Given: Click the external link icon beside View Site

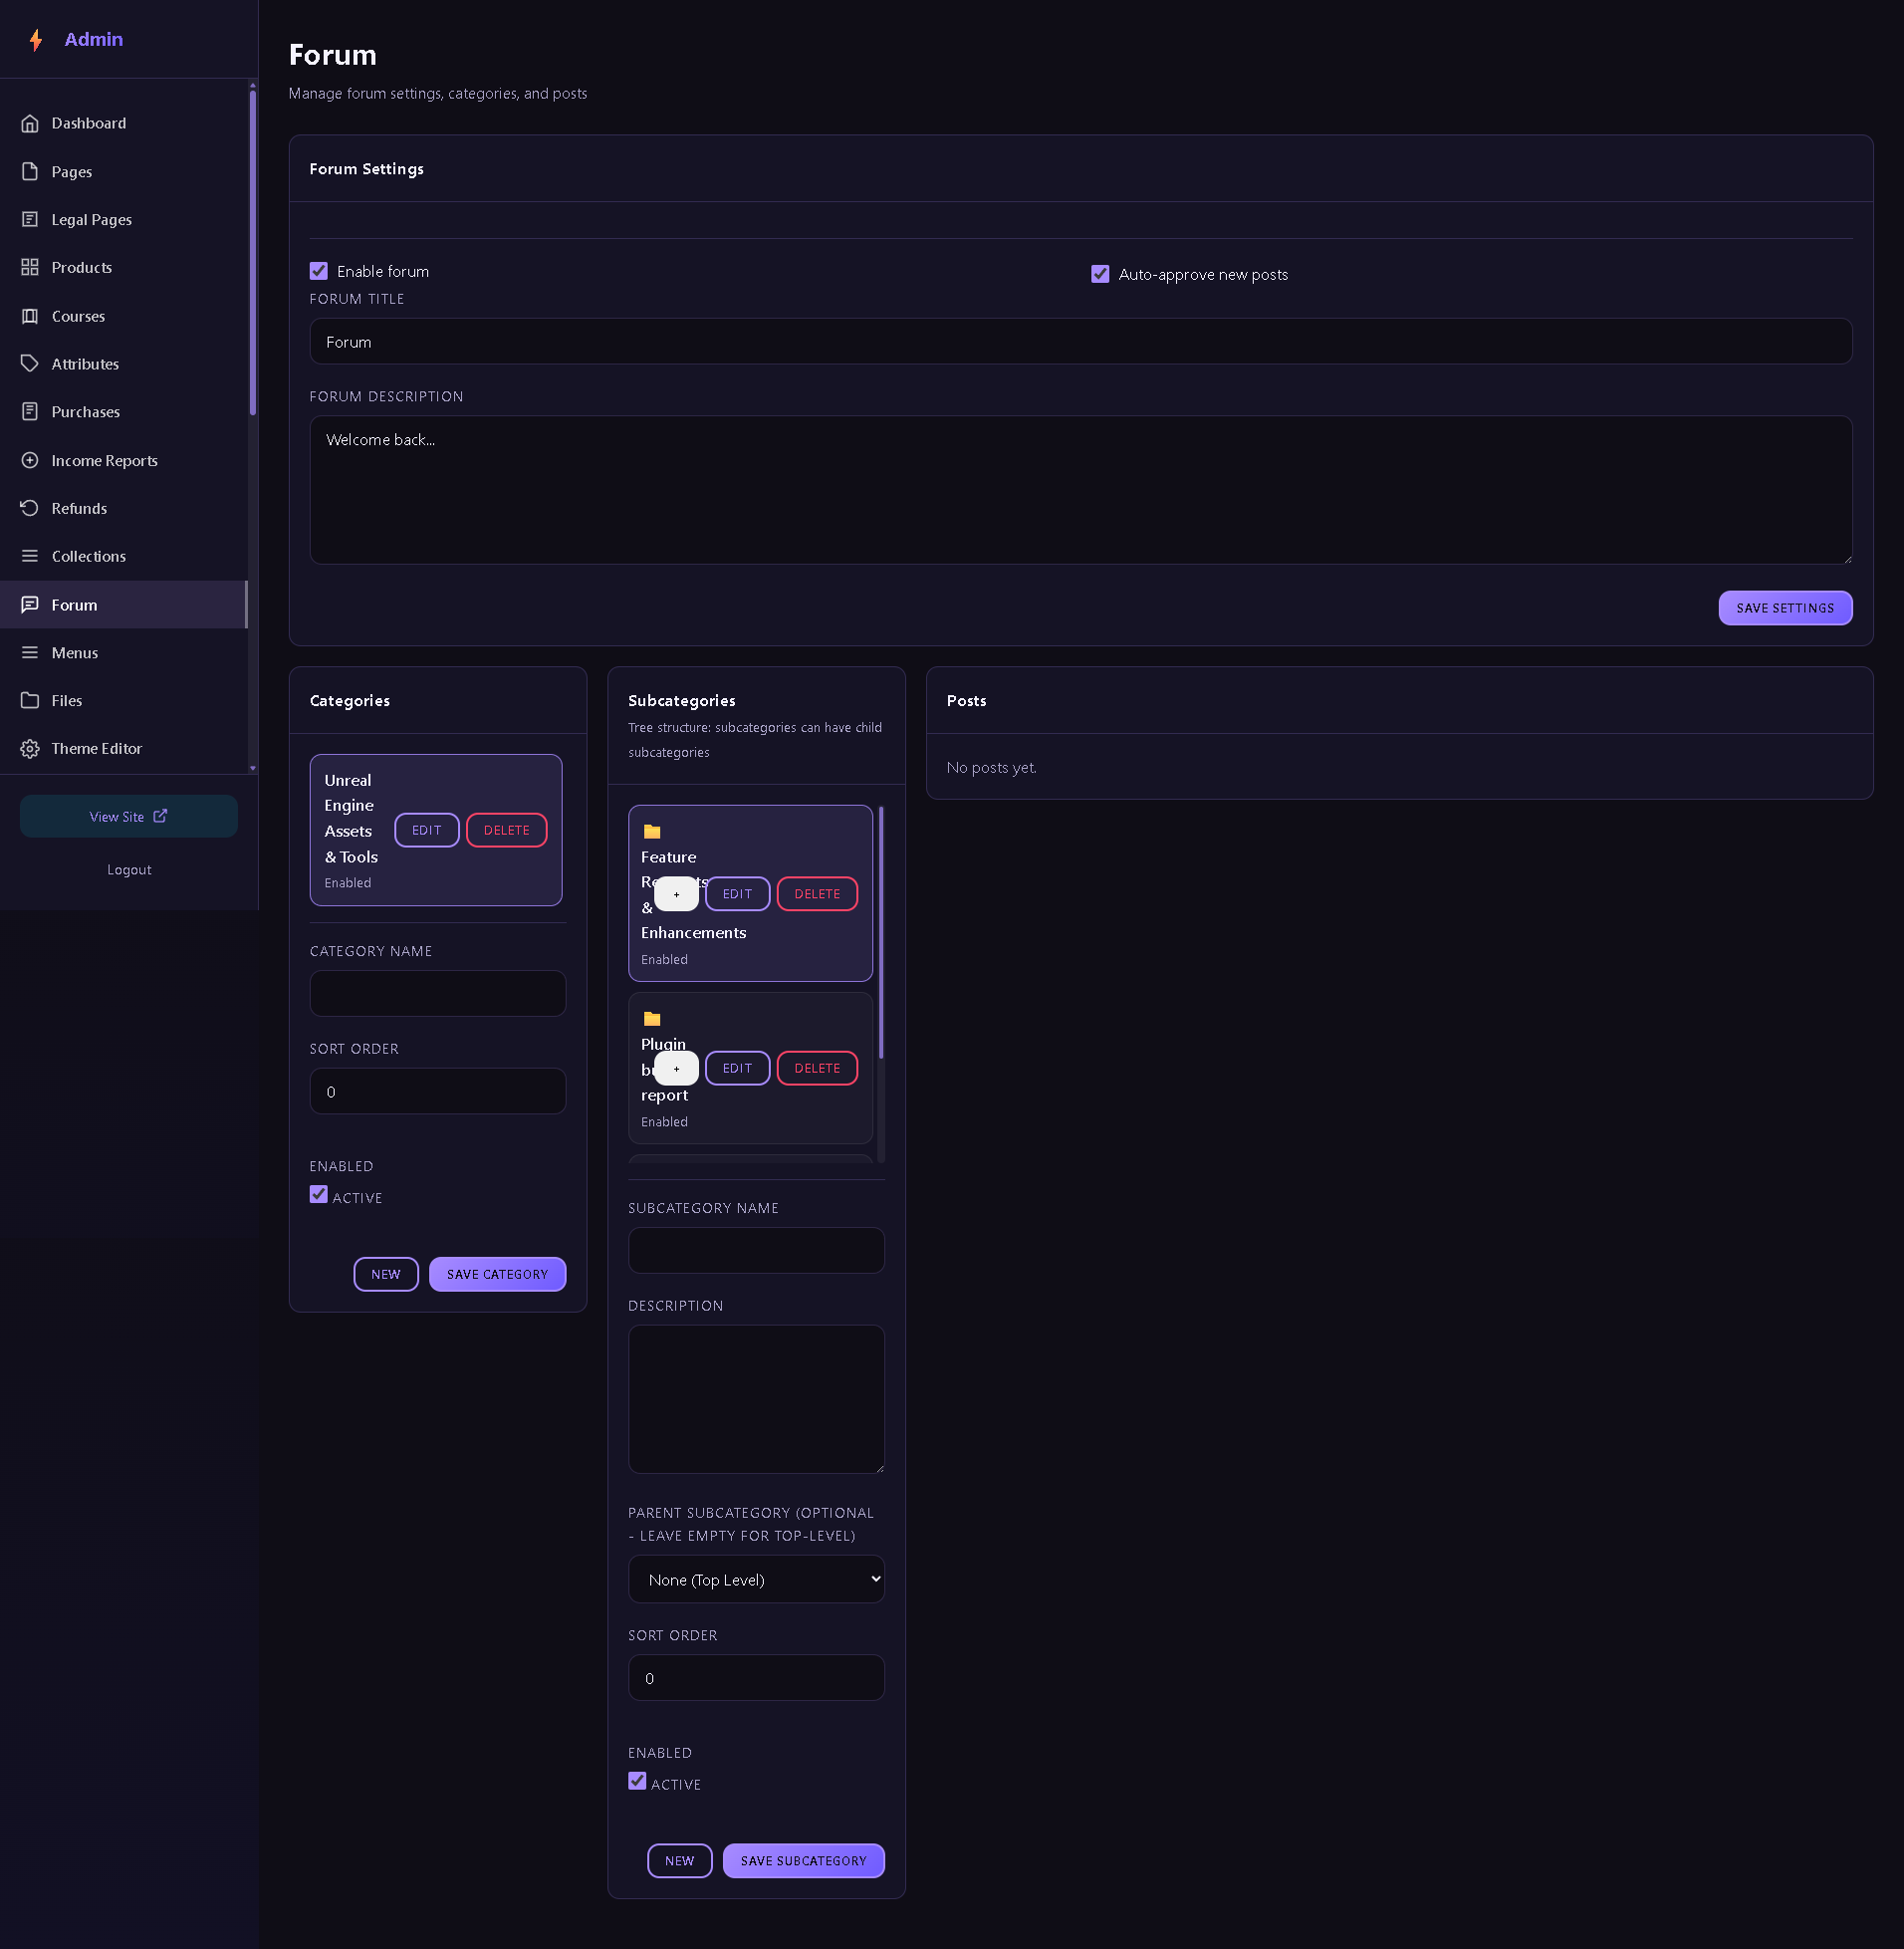Looking at the screenshot, I should coord(160,816).
